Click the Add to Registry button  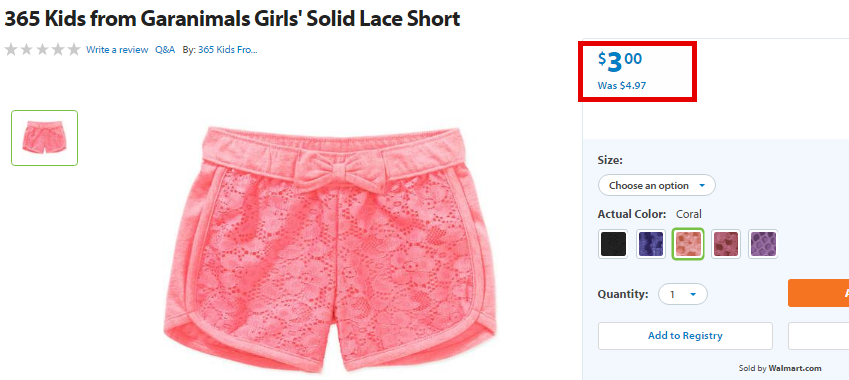[x=685, y=336]
